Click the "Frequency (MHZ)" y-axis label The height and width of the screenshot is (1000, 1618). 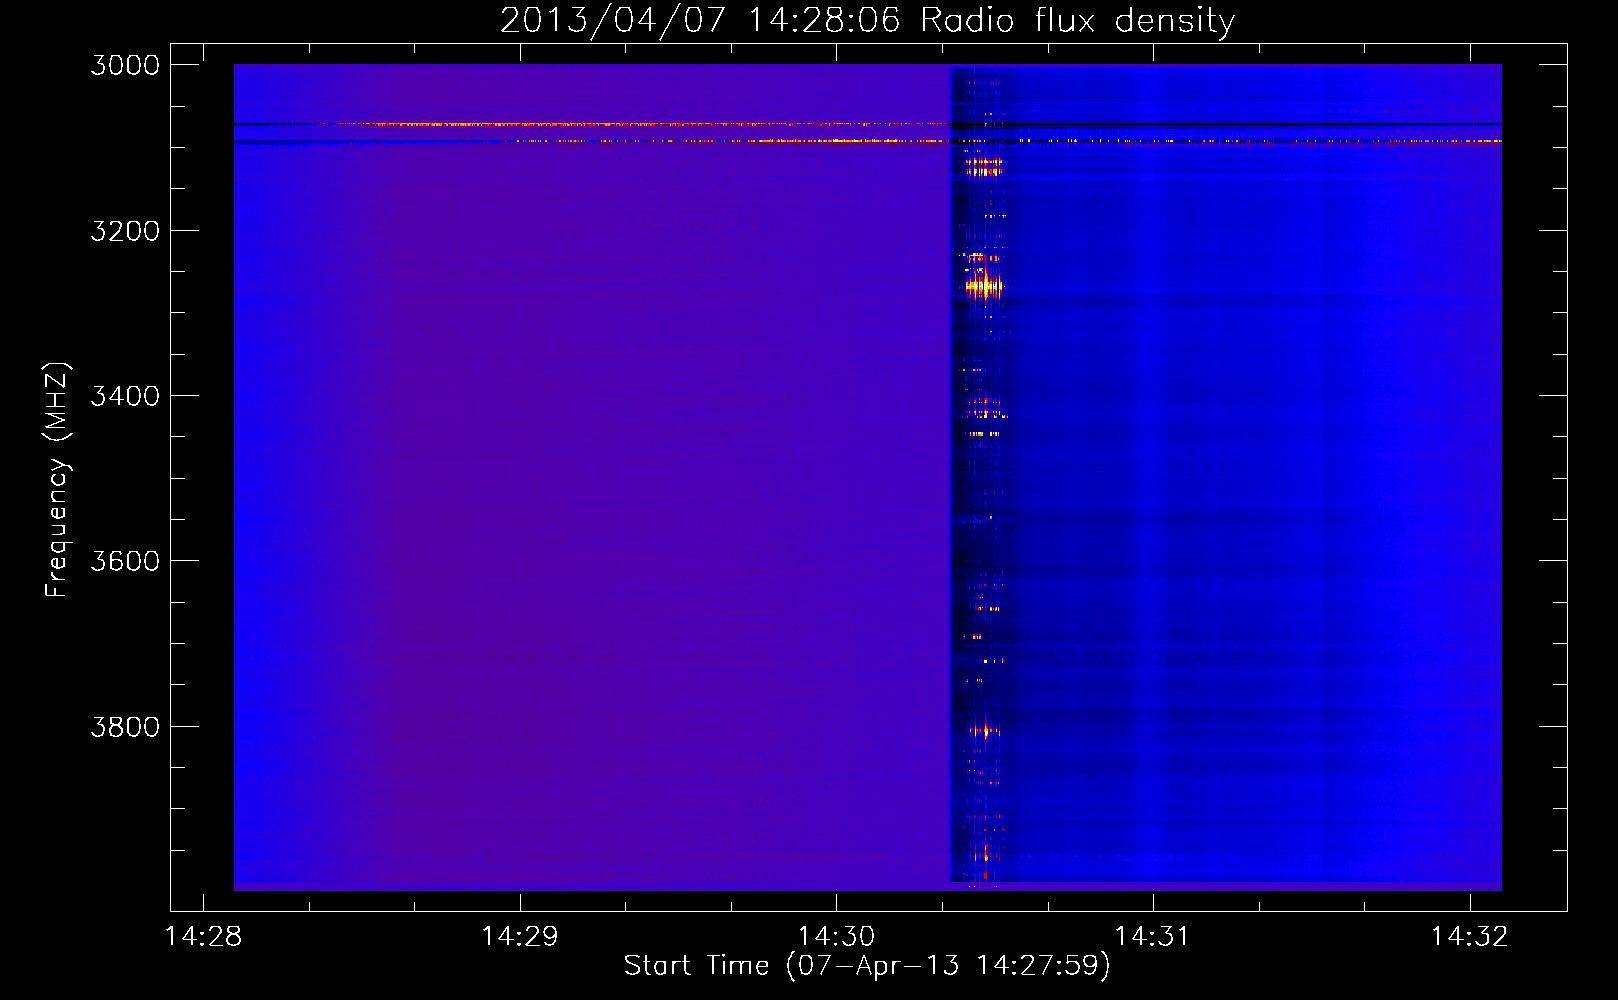(x=57, y=480)
